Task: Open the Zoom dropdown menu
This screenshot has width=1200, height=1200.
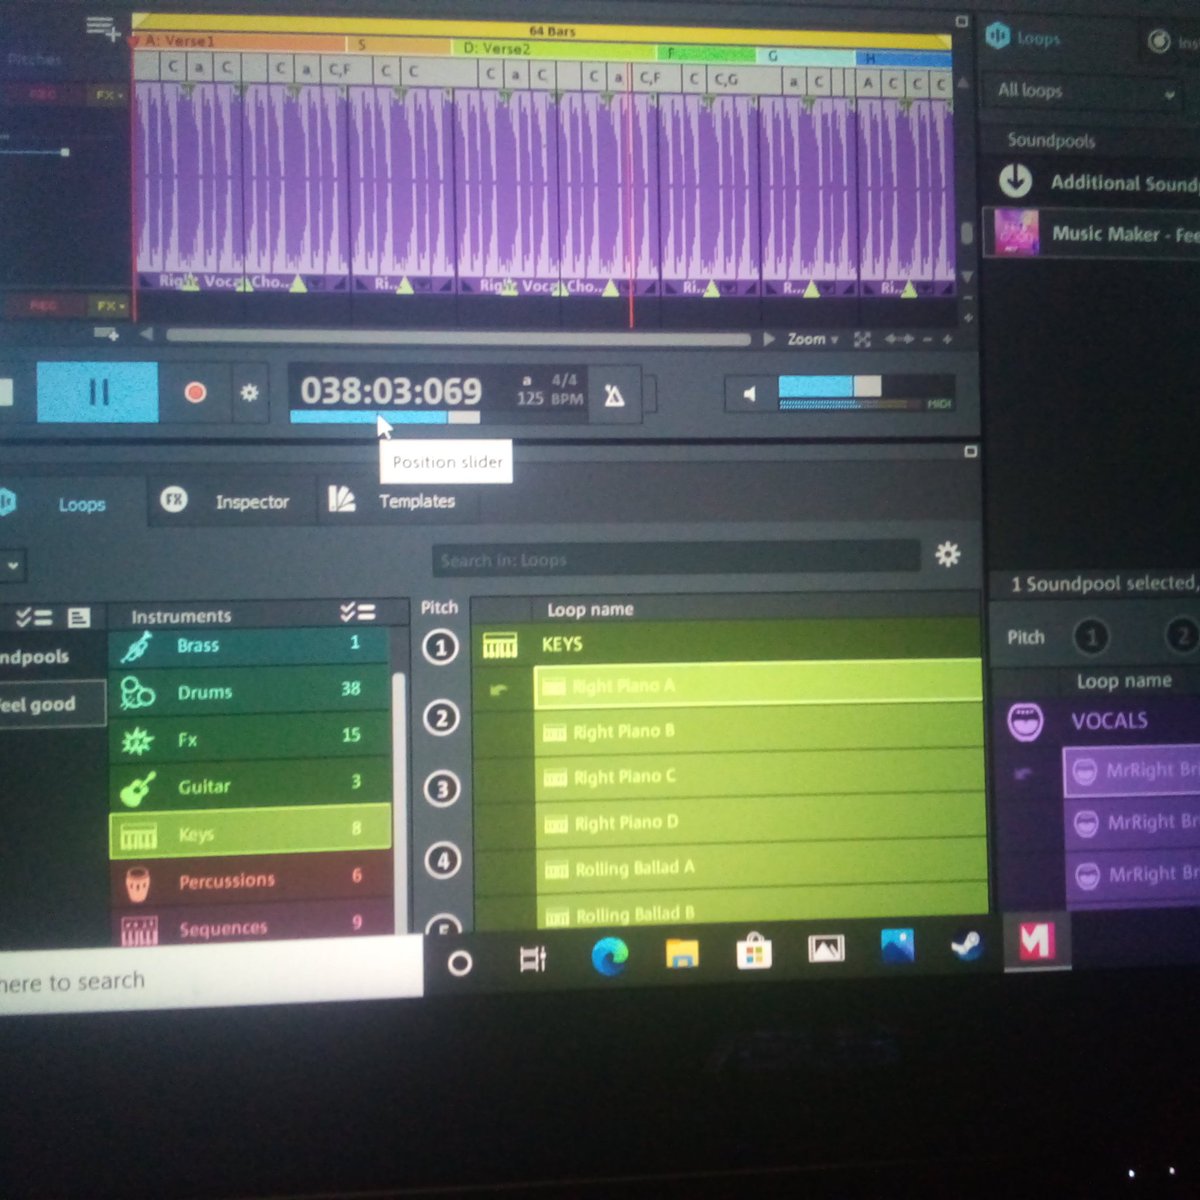Action: pos(812,340)
